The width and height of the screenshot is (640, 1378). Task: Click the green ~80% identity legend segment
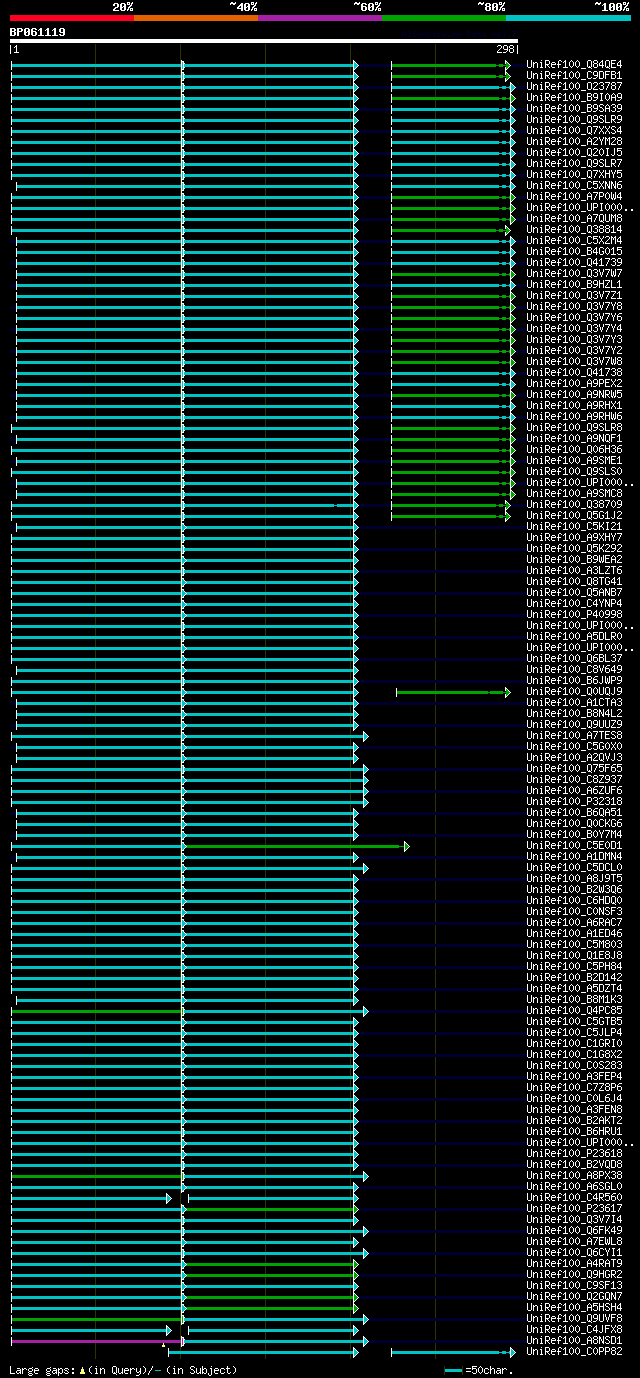tap(443, 18)
